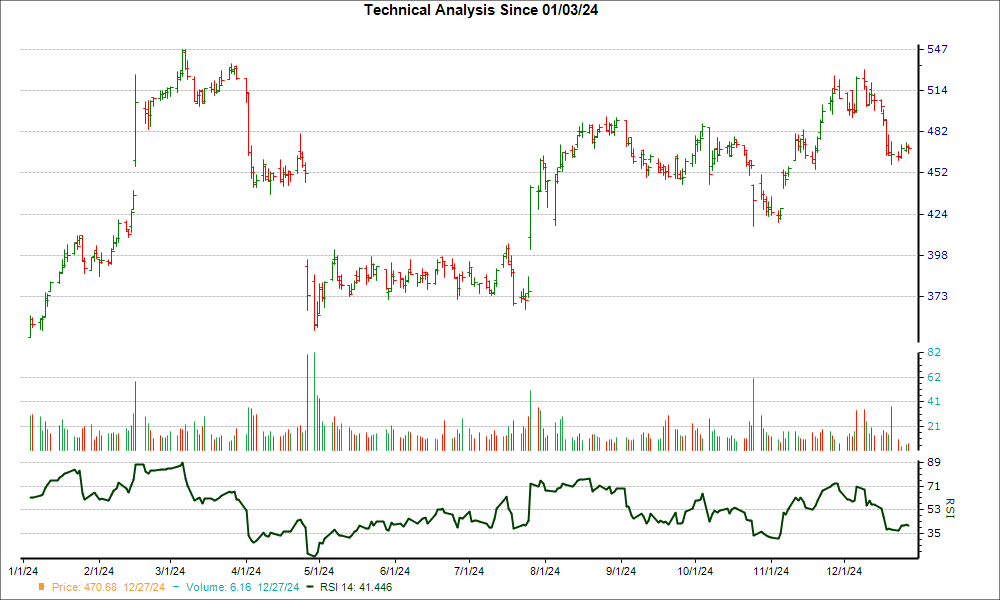
Task: Click the green RSI 14 legend line marker
Action: pyautogui.click(x=310, y=587)
